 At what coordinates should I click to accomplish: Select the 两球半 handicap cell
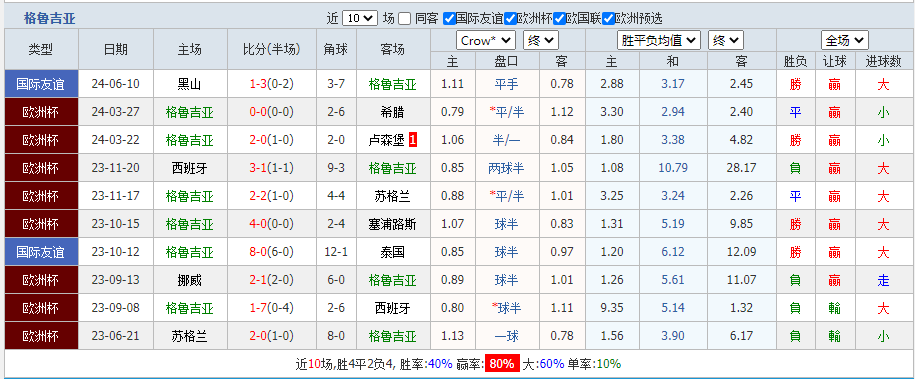tap(506, 168)
